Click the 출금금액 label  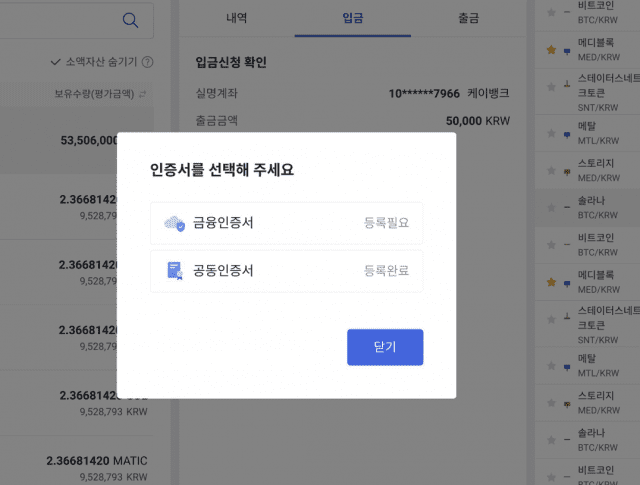pyautogui.click(x=217, y=121)
